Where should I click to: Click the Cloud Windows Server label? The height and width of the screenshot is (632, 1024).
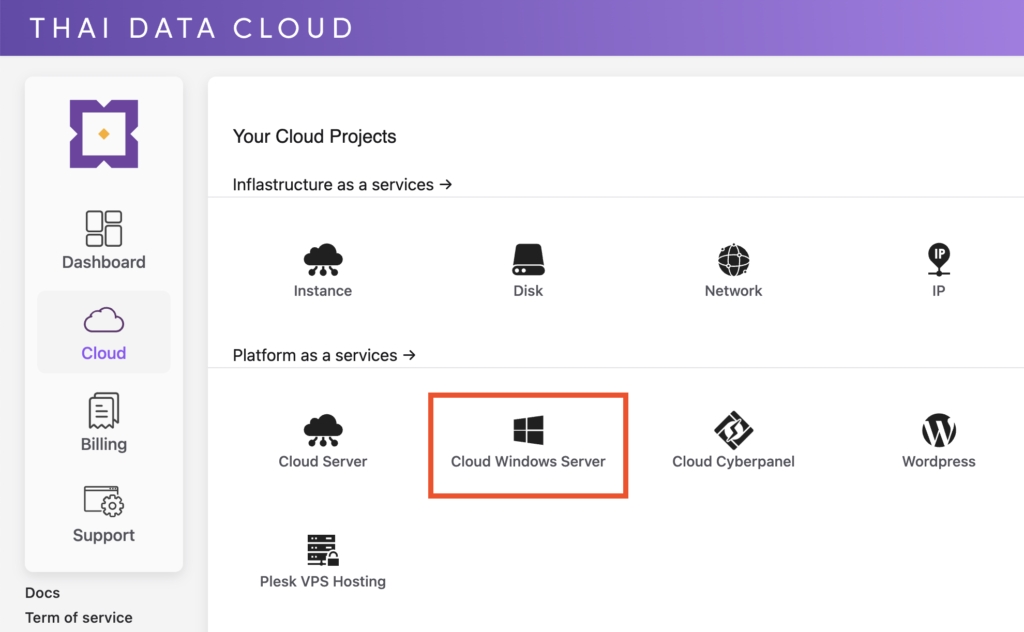pyautogui.click(x=528, y=462)
